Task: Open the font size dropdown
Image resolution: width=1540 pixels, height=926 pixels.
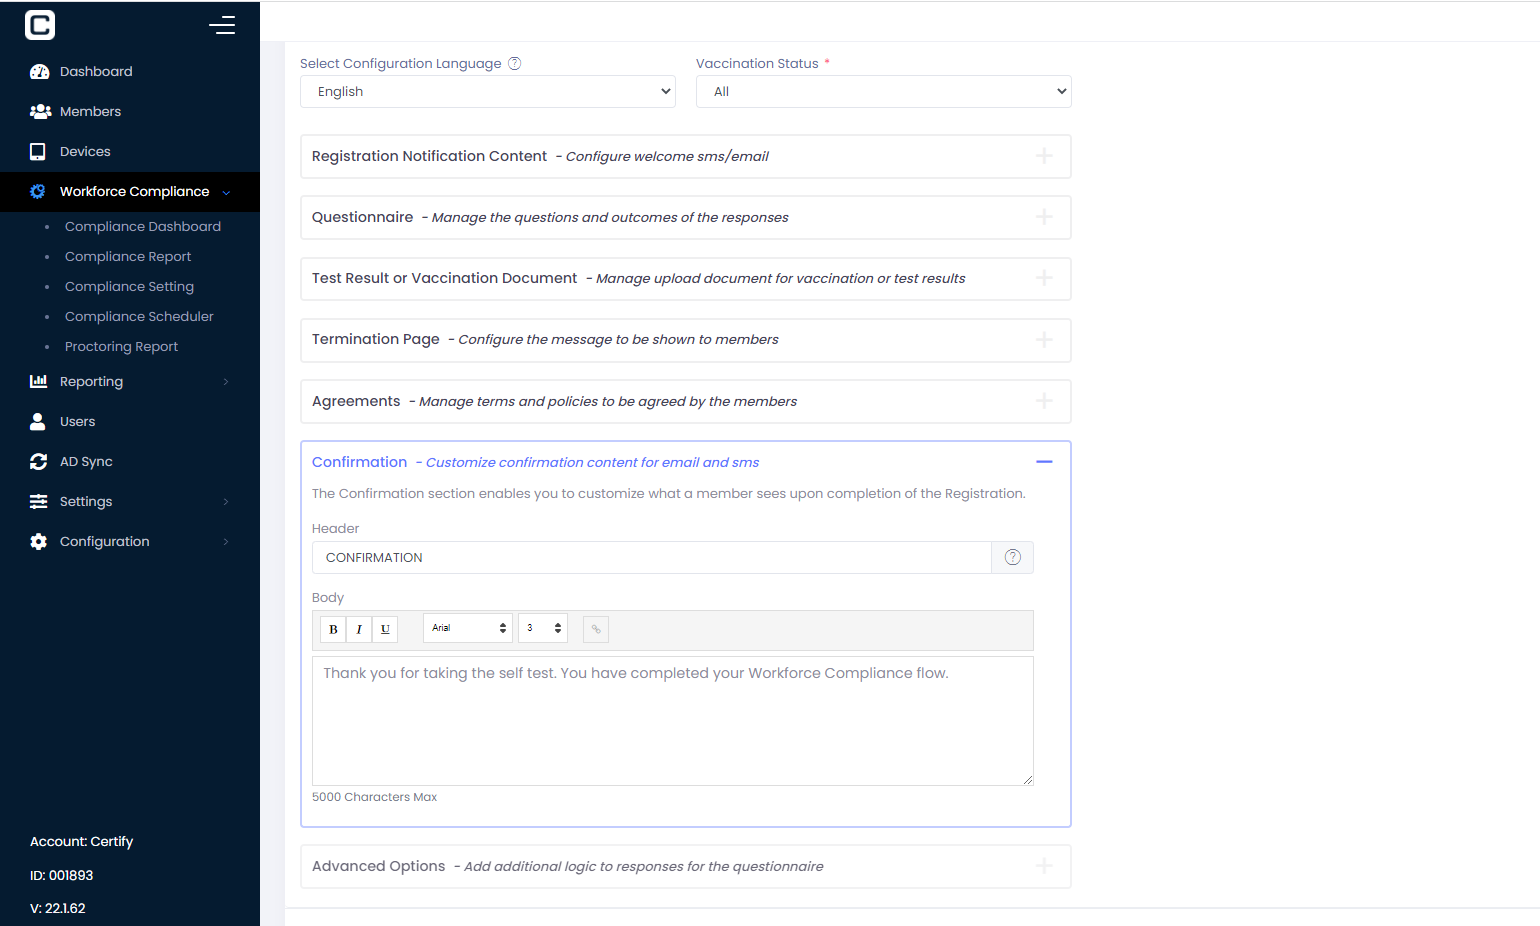Action: tap(543, 628)
